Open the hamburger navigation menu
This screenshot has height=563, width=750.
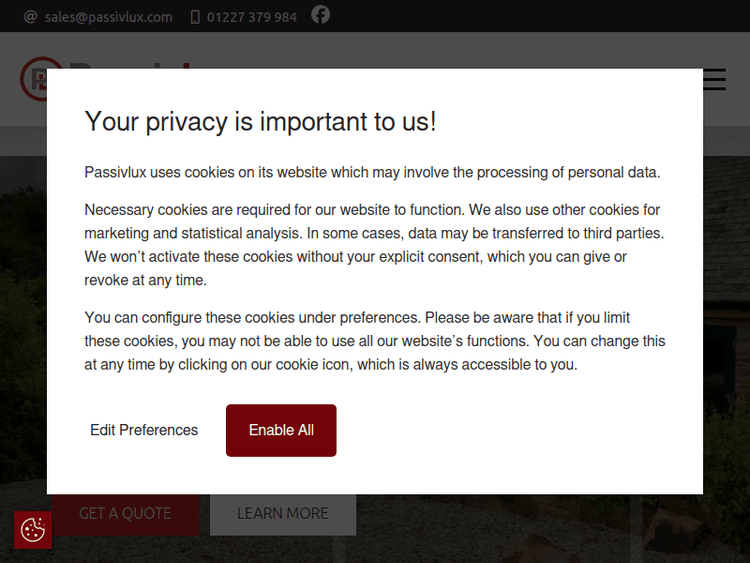coord(715,79)
